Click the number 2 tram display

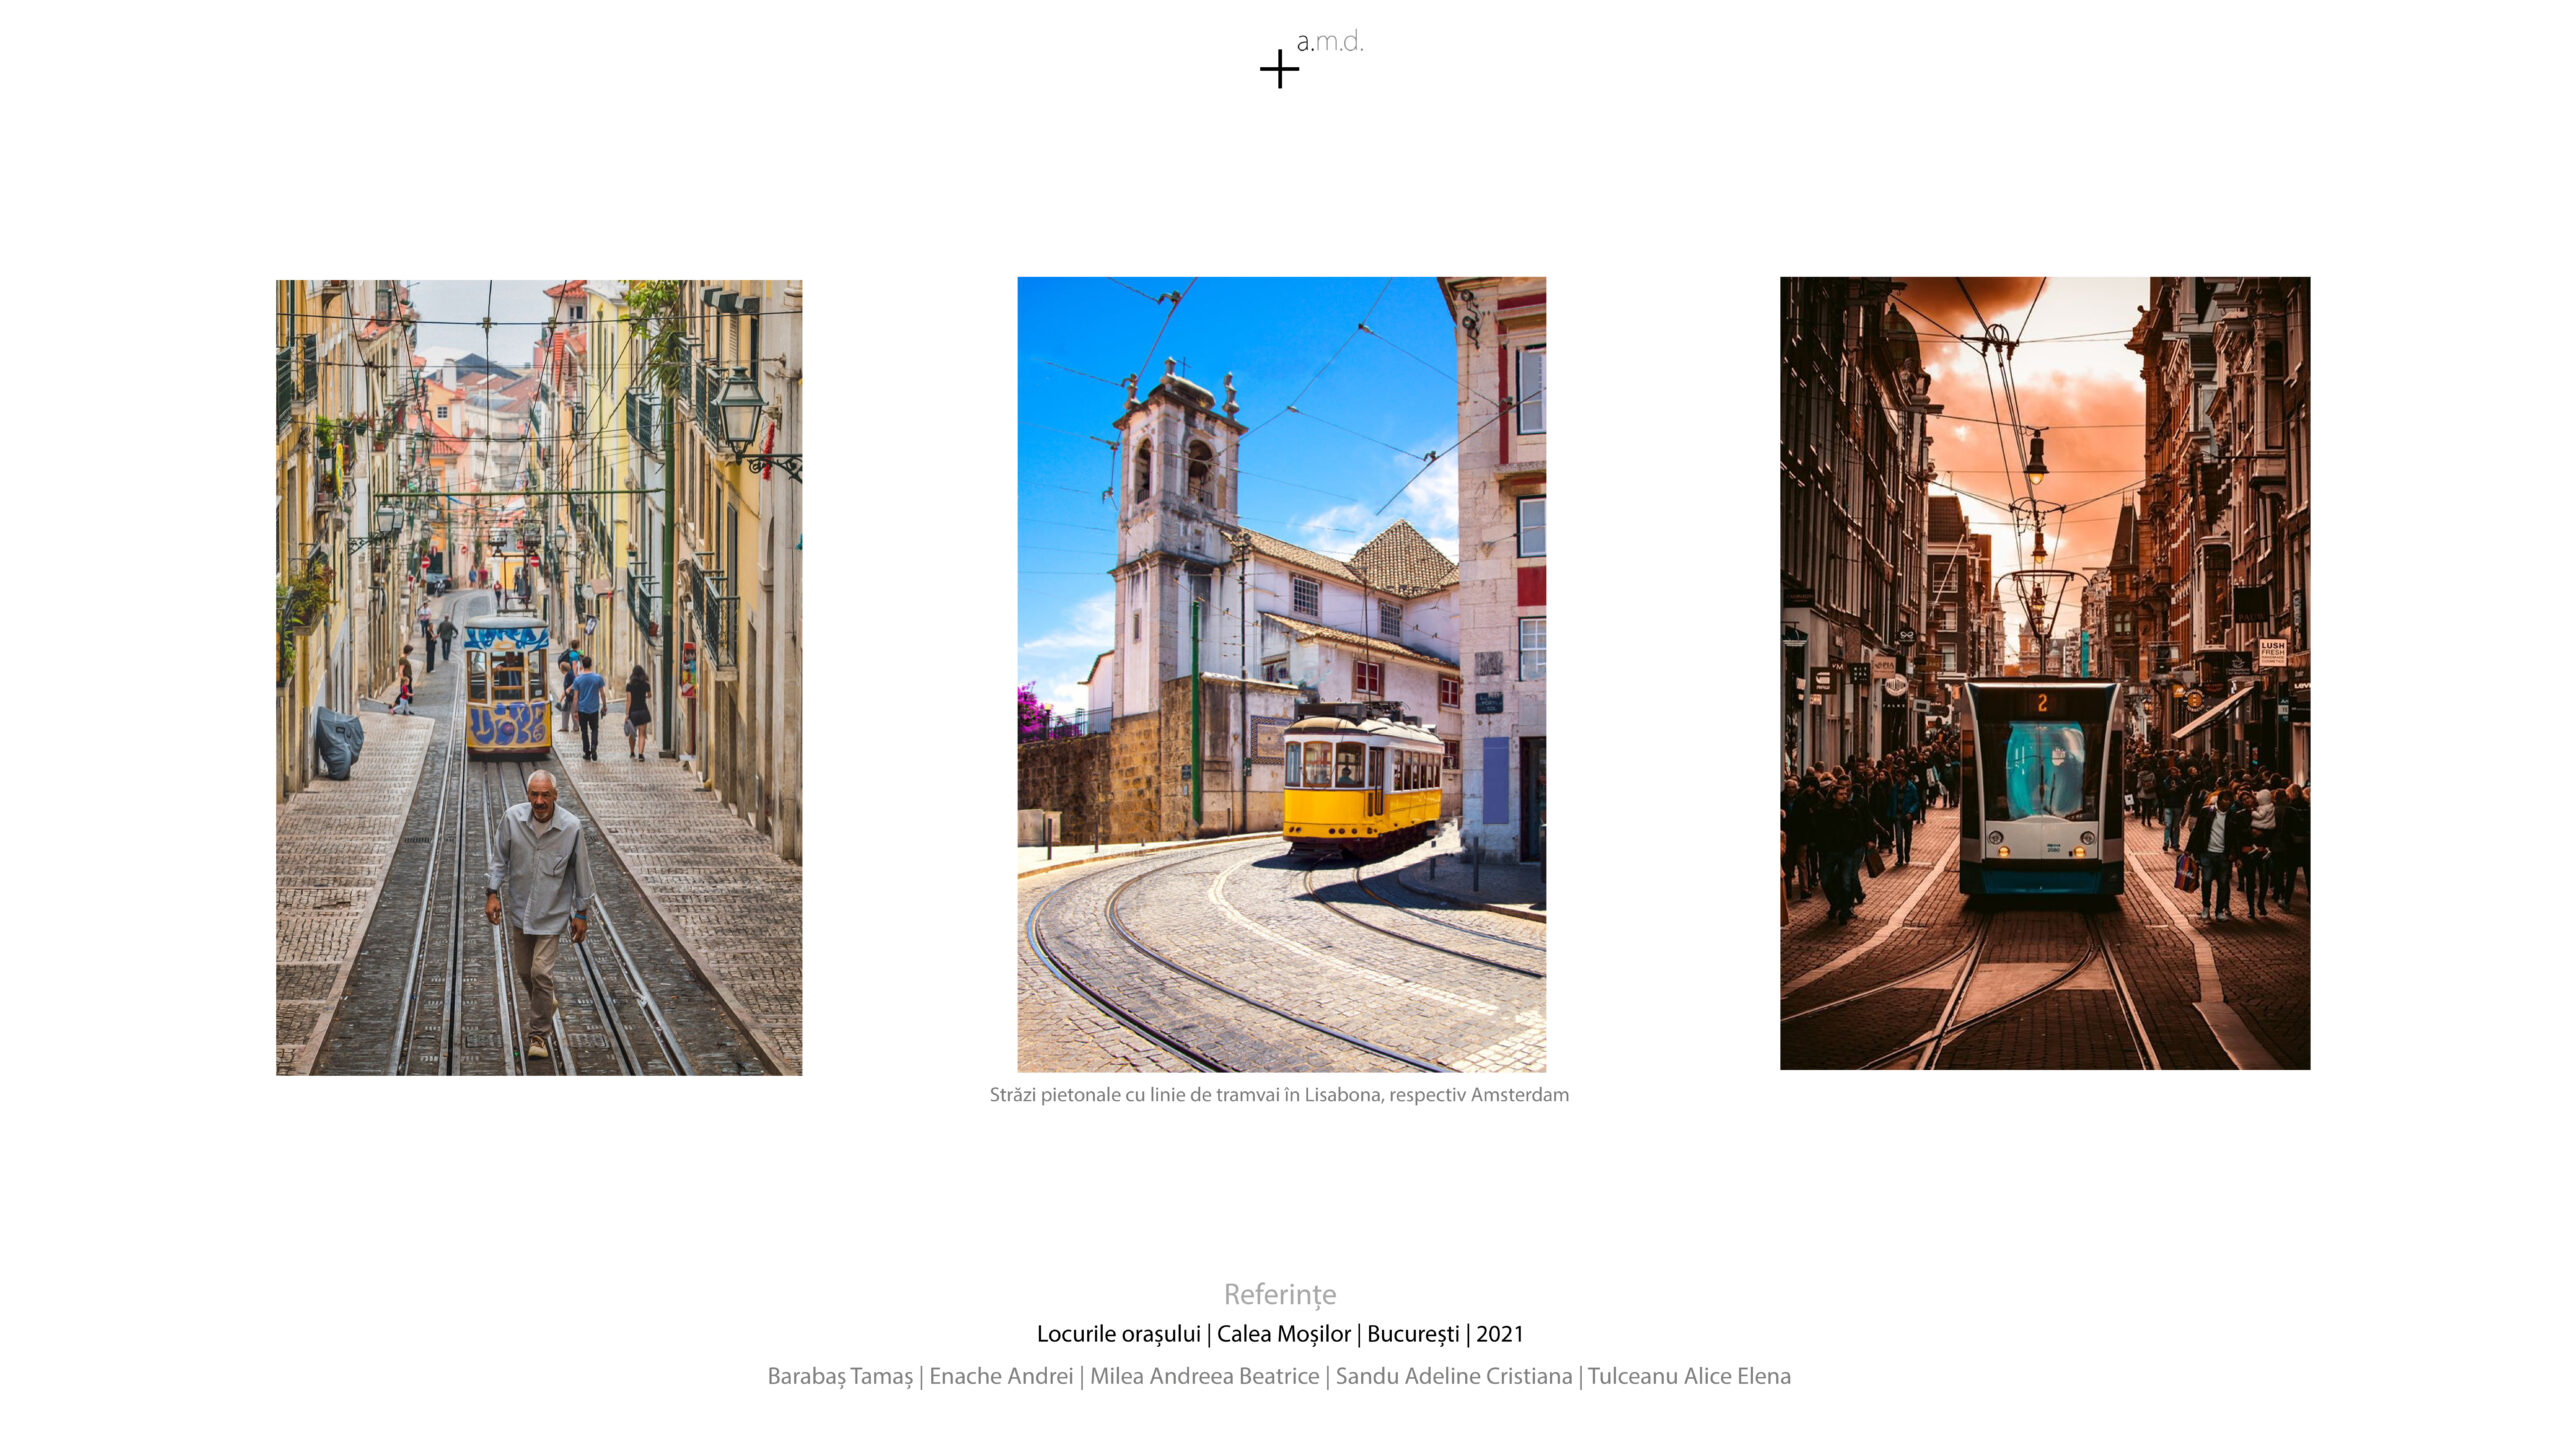pyautogui.click(x=2042, y=703)
